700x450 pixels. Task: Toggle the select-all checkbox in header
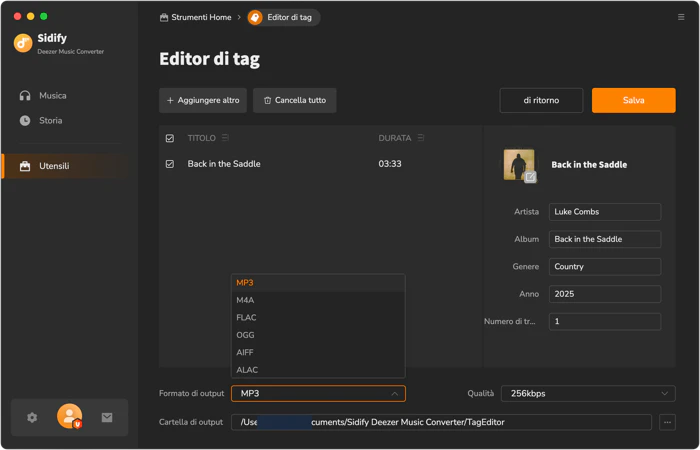(170, 138)
